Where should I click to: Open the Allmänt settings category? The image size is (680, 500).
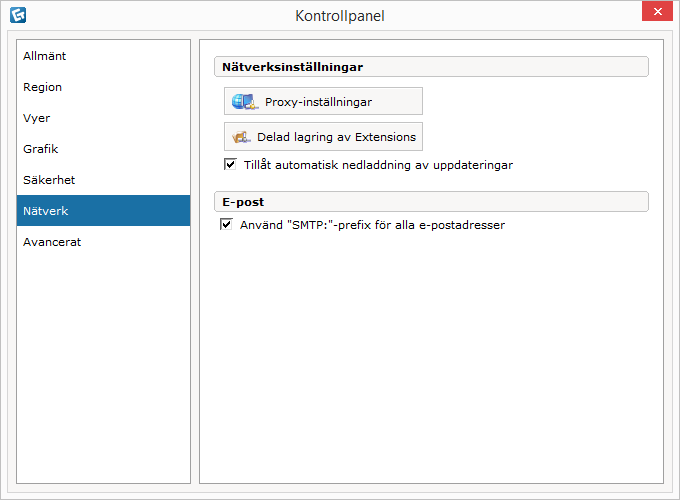(x=45, y=56)
